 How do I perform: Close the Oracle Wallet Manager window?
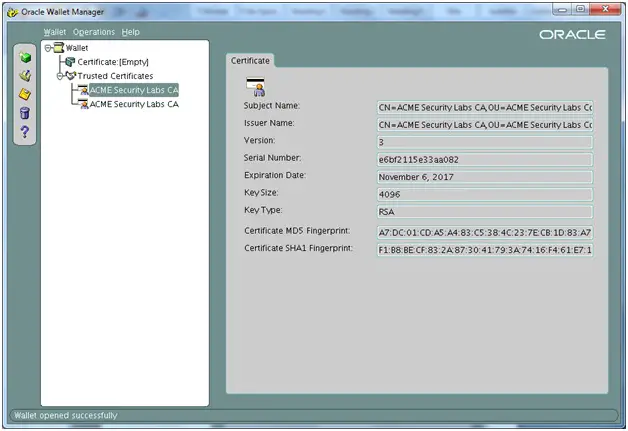(x=605, y=9)
